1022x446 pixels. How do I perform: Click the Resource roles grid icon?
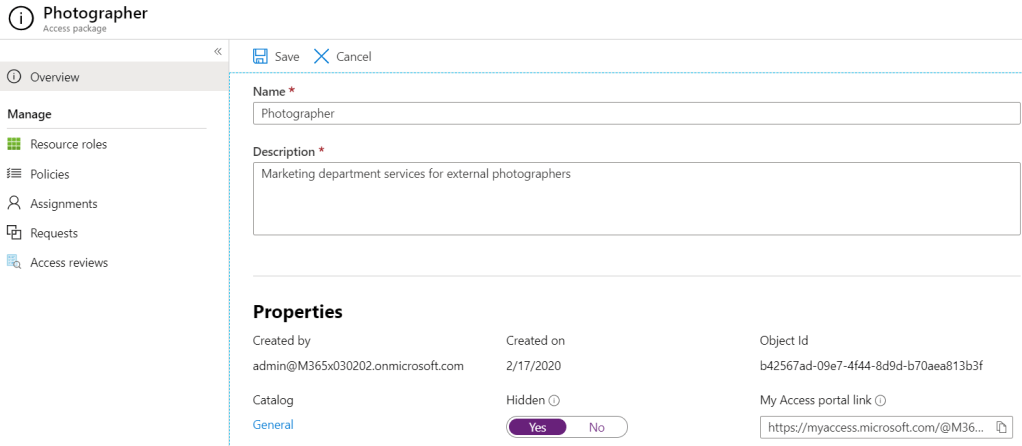click(x=14, y=145)
